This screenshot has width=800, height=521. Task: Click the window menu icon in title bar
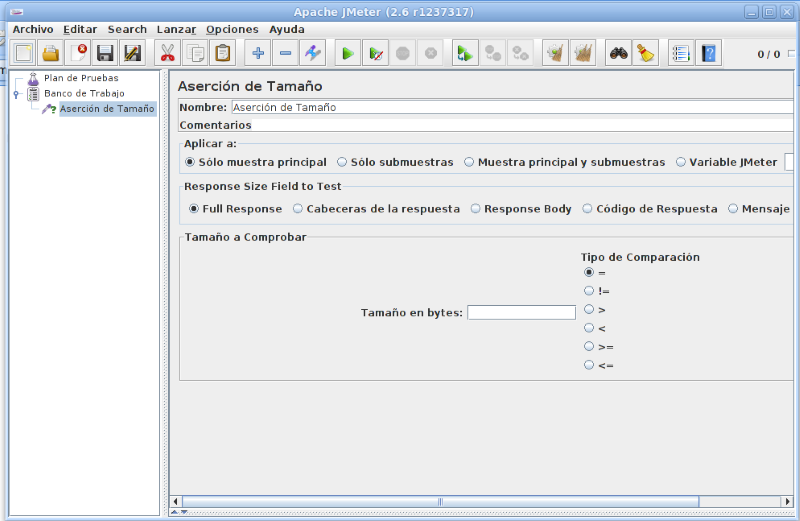point(16,12)
